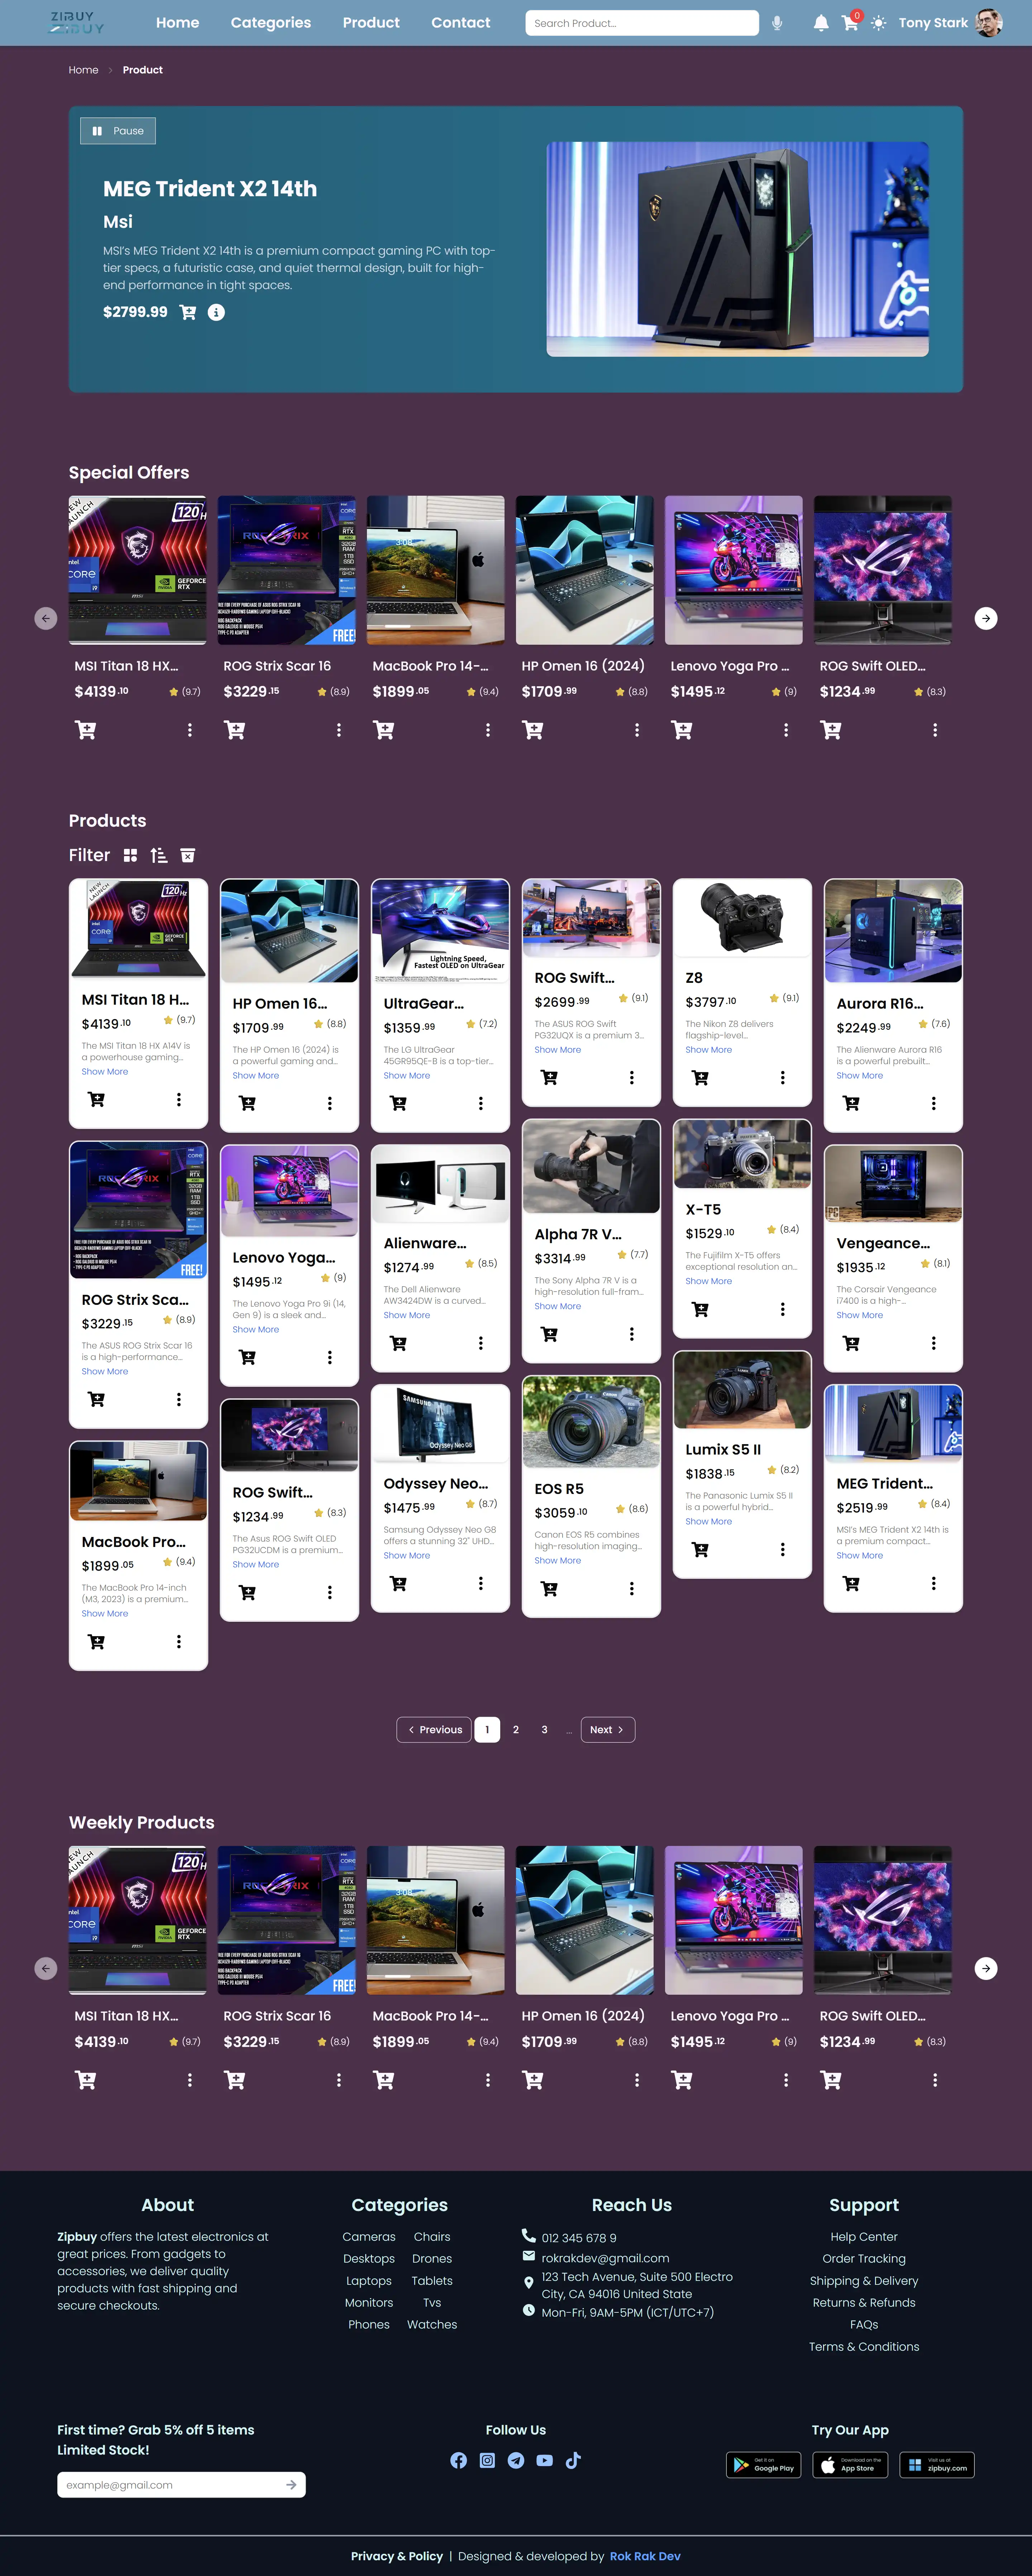Viewport: 1032px width, 2576px height.
Task: Open the Facebook follow icon
Action: pyautogui.click(x=458, y=2460)
